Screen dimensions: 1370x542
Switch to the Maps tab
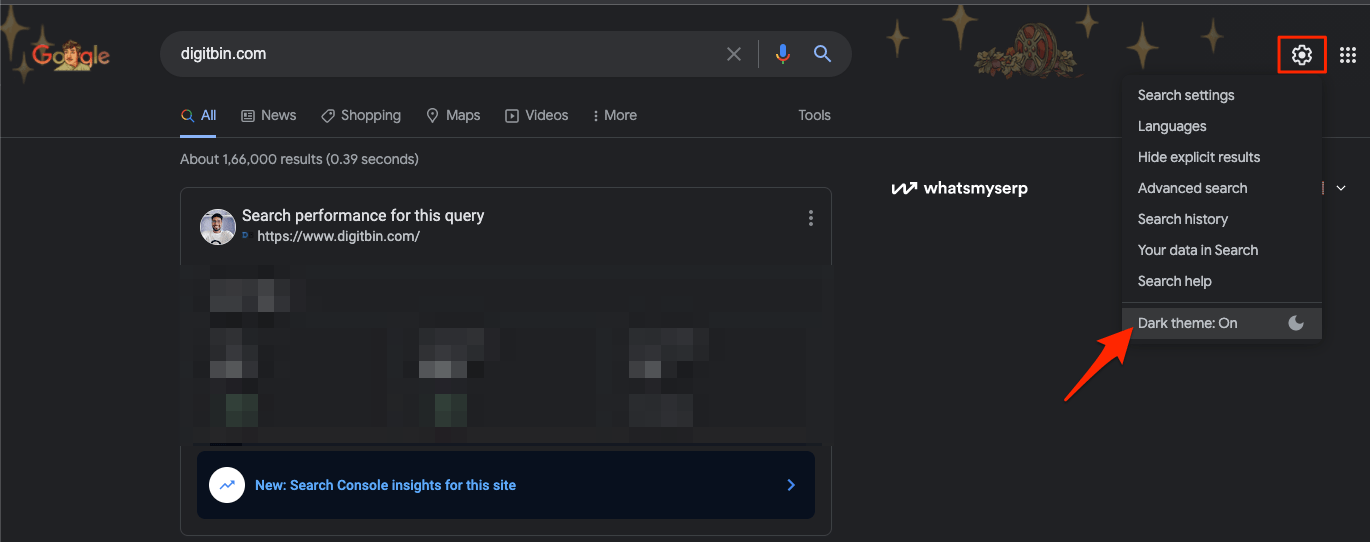pos(453,116)
